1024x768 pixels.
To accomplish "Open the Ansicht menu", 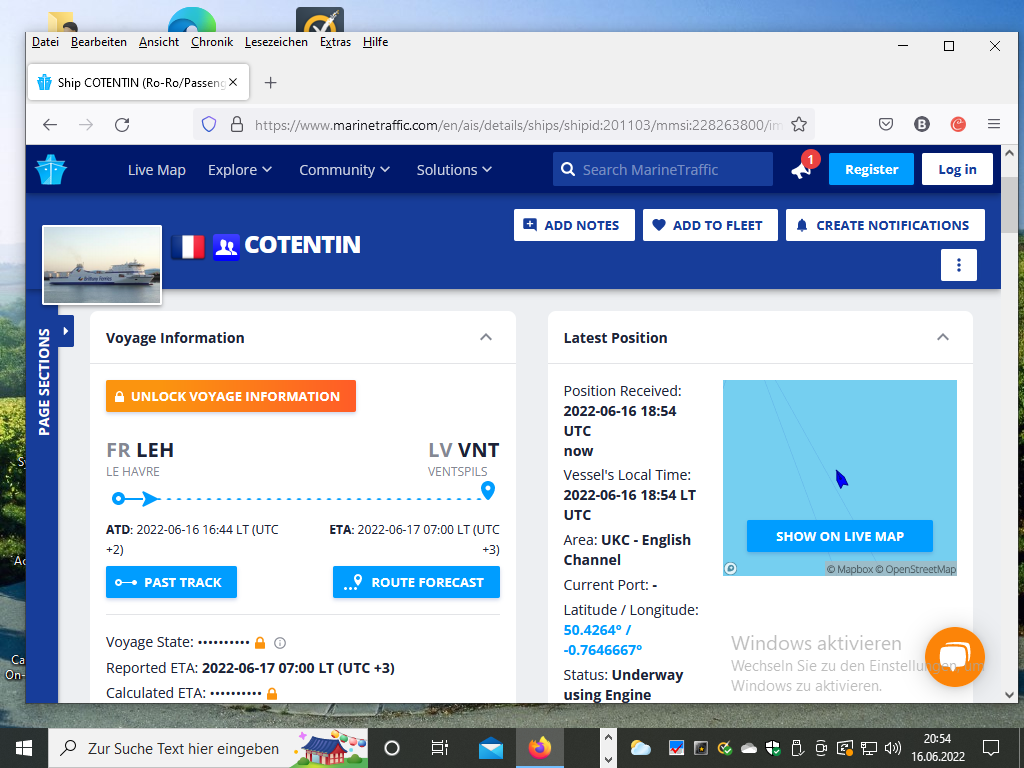I will [159, 42].
